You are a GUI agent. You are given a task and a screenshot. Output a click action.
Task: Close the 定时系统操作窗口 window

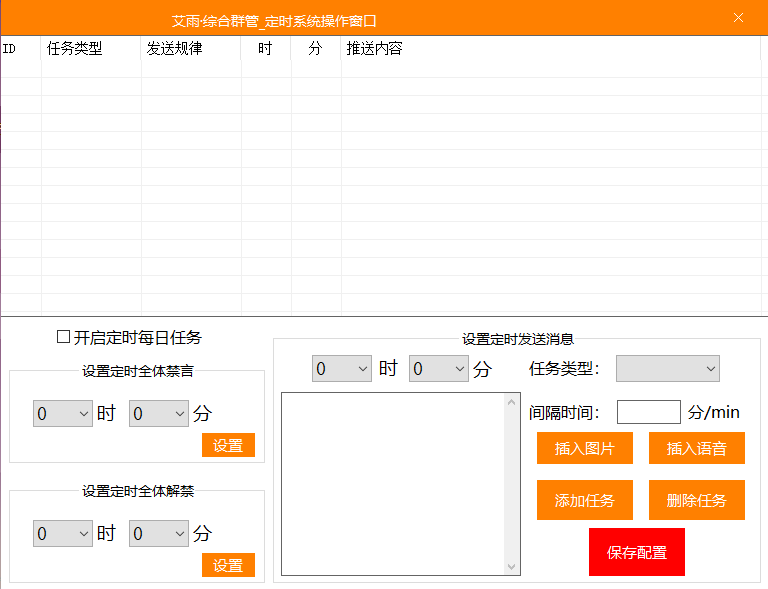739,18
